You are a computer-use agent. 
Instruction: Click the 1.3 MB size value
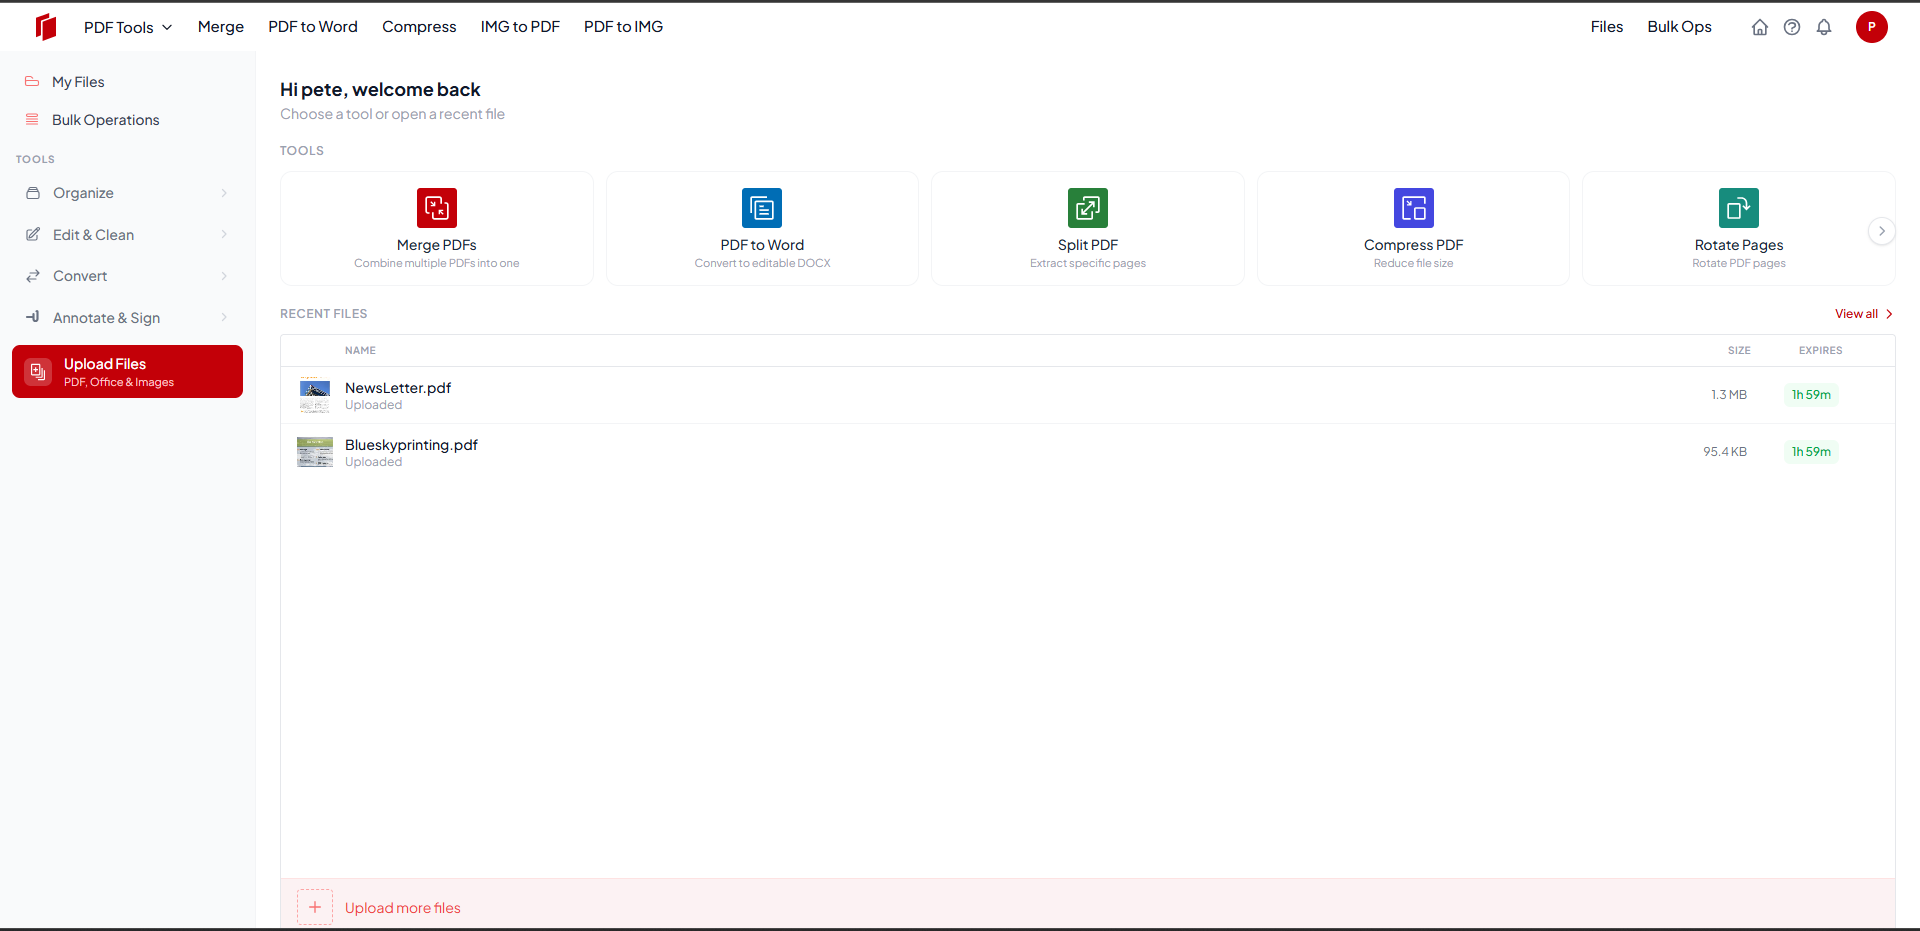coord(1729,395)
